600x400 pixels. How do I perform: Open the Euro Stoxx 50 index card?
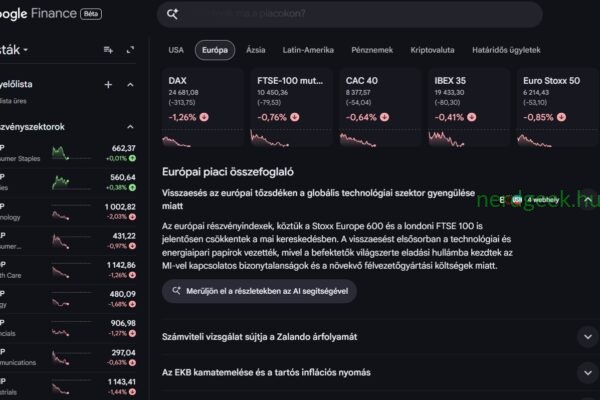558,108
